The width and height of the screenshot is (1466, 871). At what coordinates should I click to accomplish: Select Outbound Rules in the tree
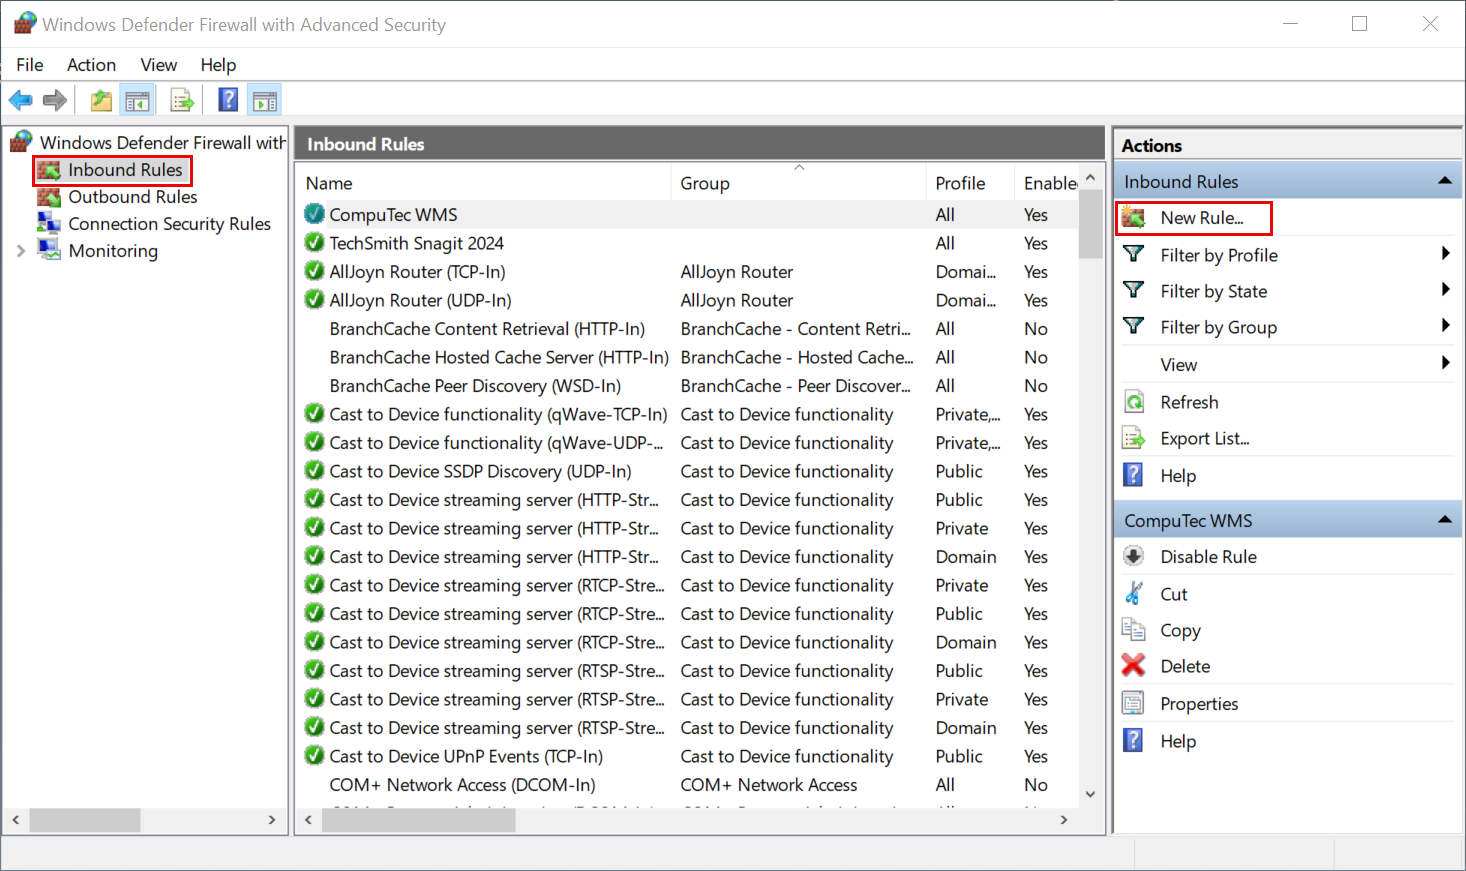point(132,197)
